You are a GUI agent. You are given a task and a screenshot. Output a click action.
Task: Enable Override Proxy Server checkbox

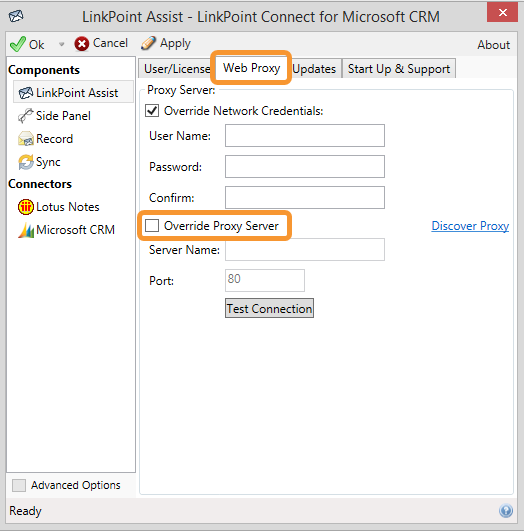pos(152,226)
